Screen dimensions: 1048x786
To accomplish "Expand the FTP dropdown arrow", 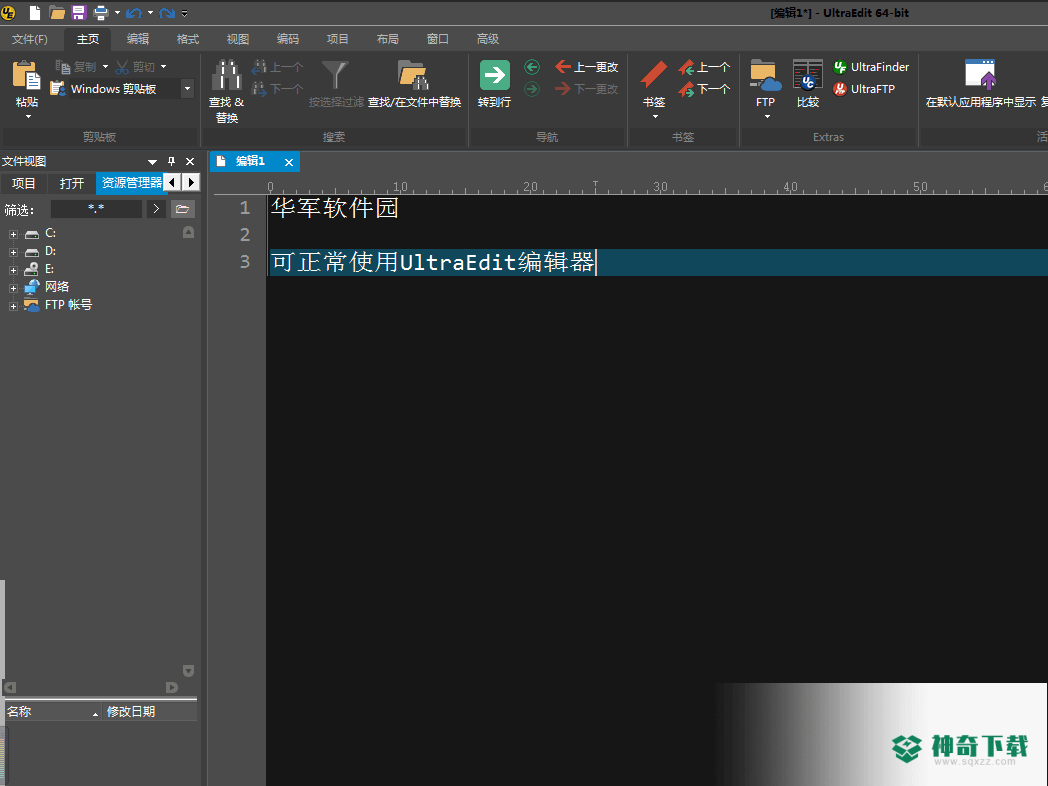I will coord(767,117).
